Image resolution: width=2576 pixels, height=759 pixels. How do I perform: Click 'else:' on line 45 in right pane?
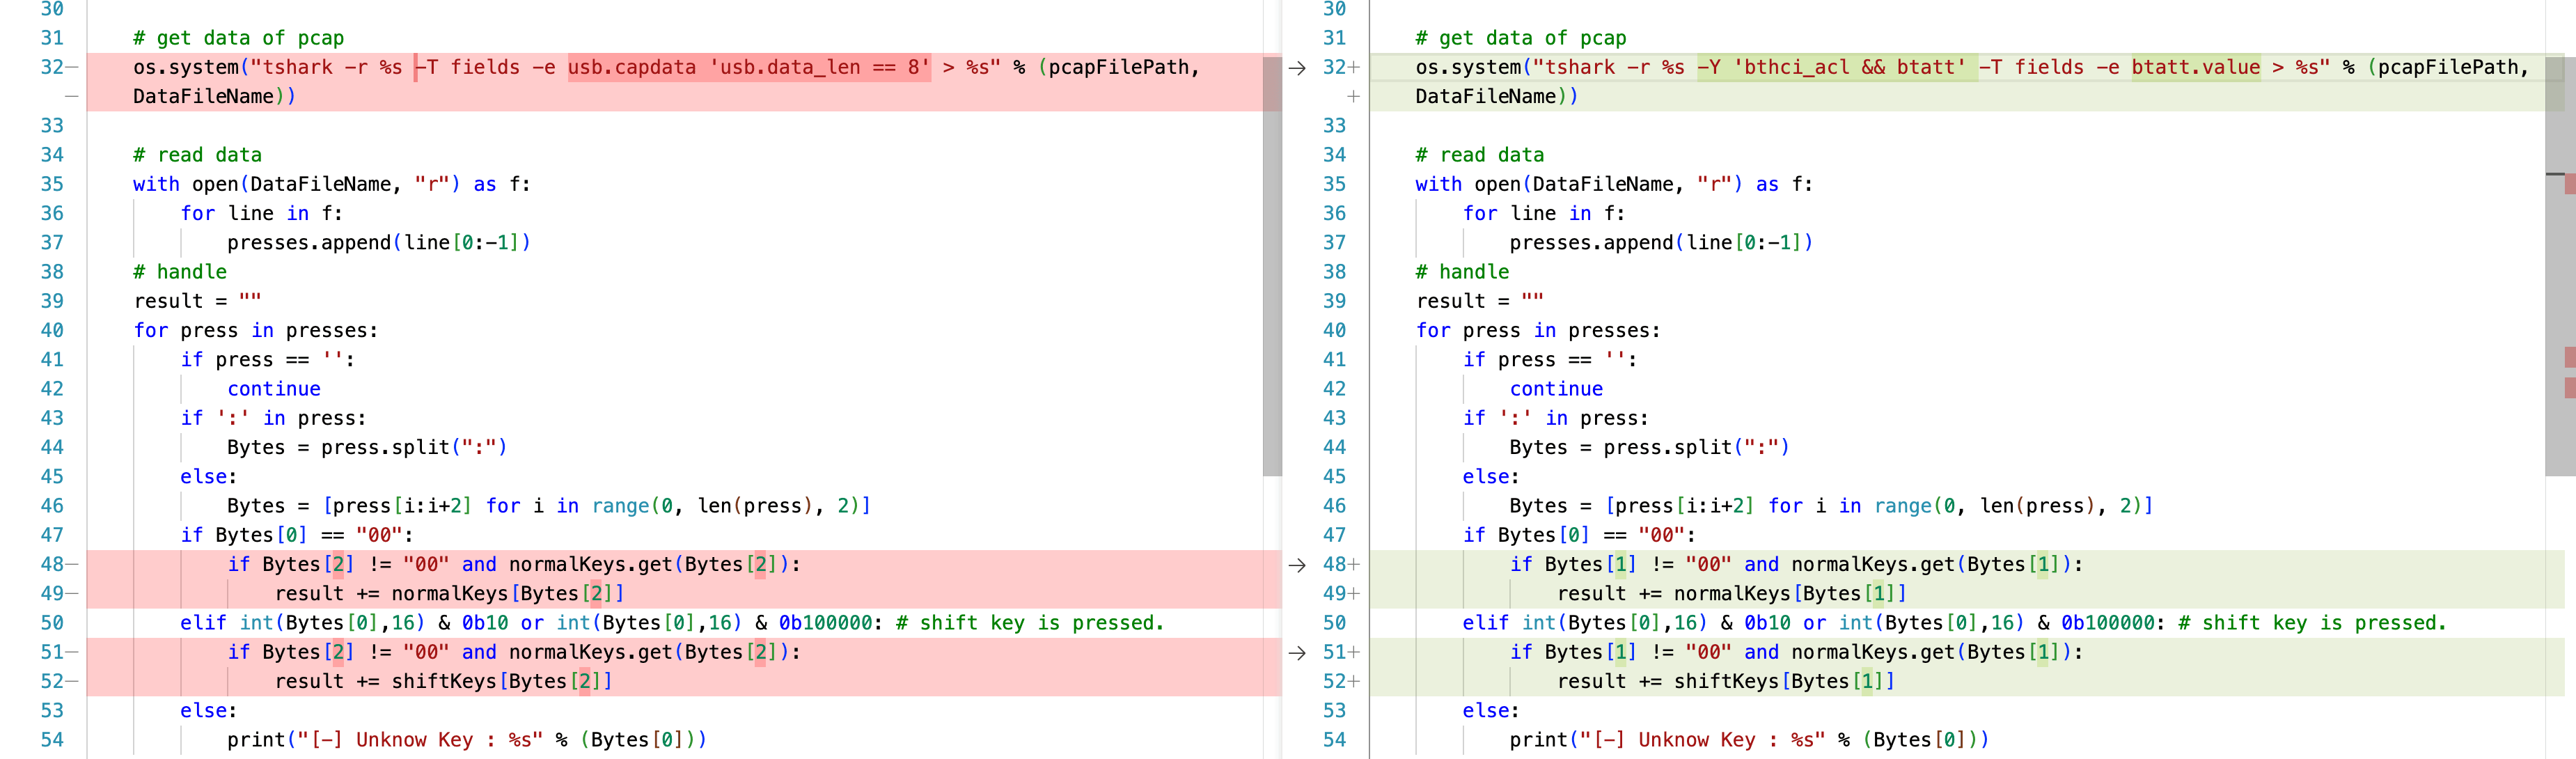[x=1491, y=477]
